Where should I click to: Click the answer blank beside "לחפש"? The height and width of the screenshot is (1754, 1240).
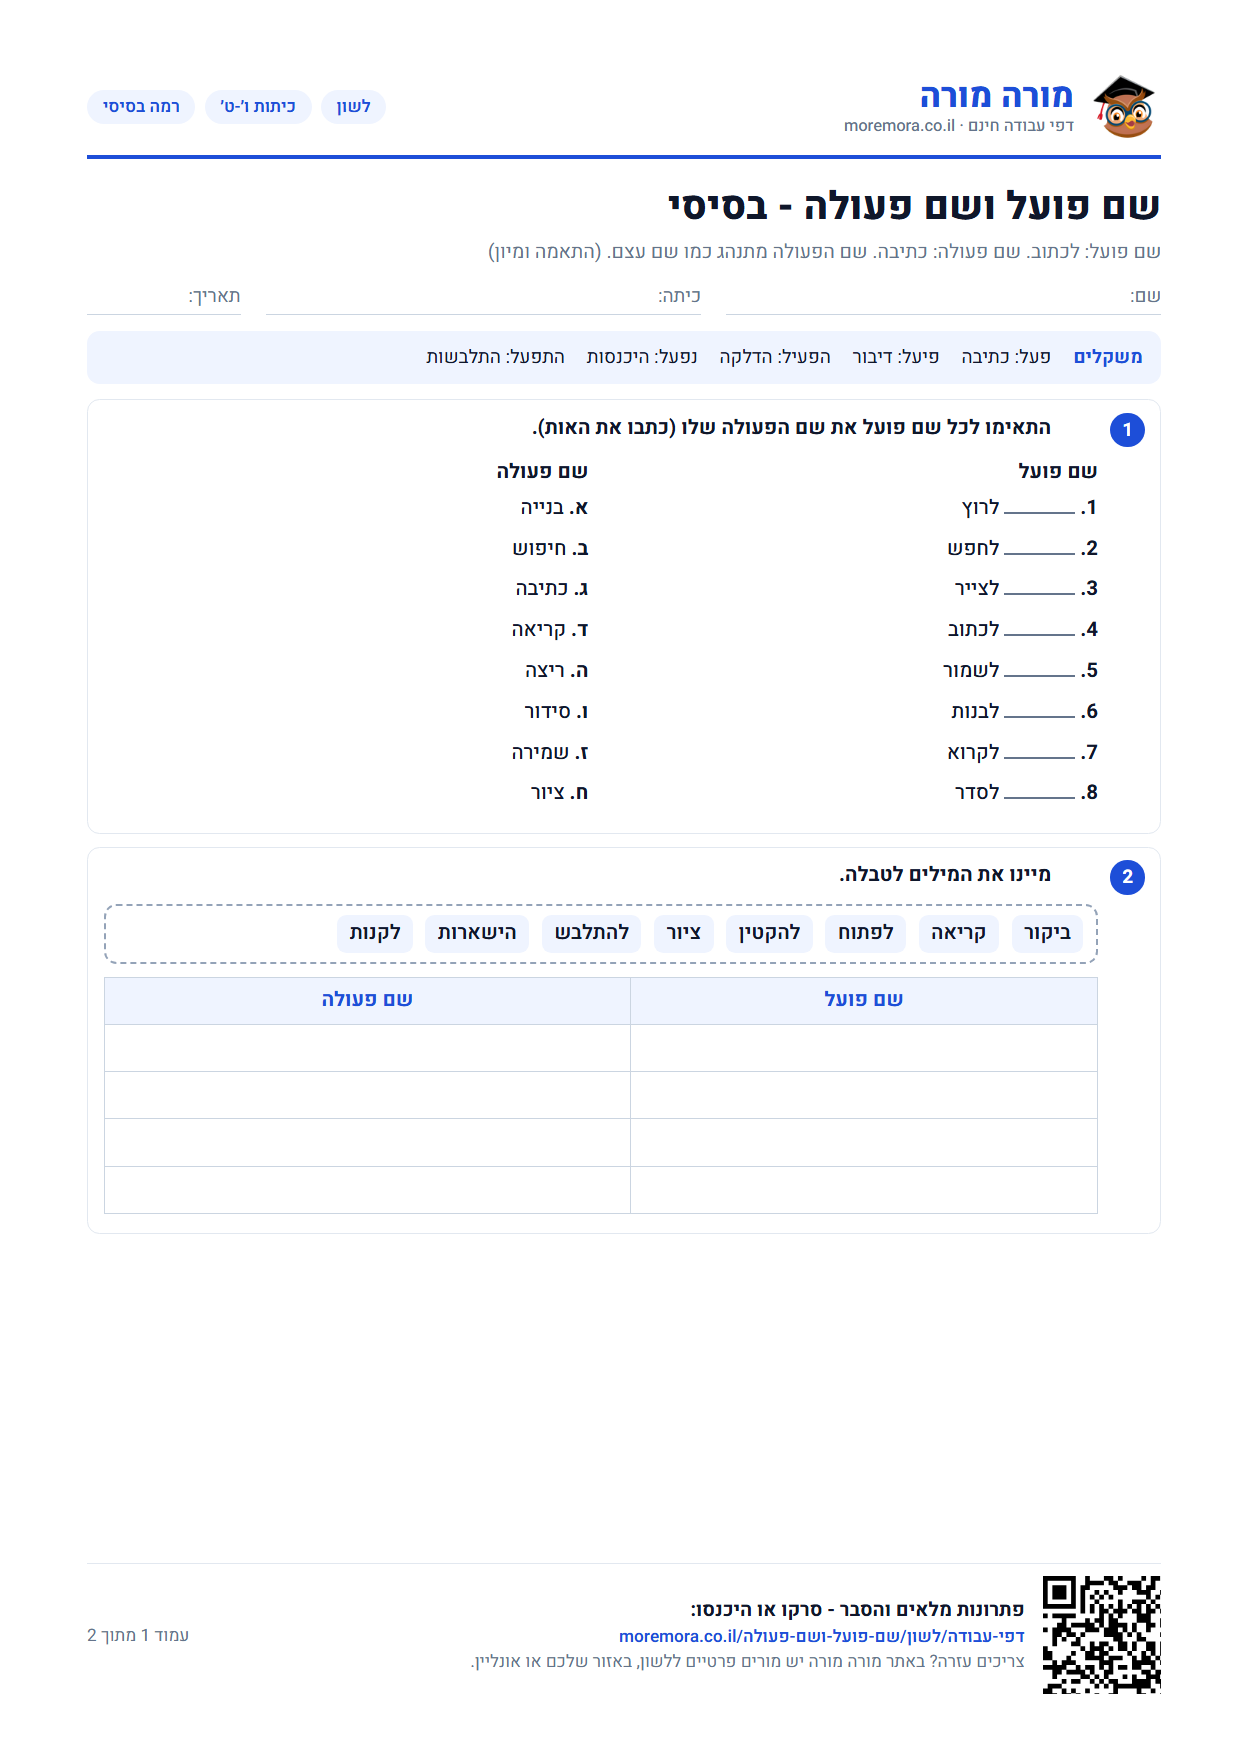1039,550
